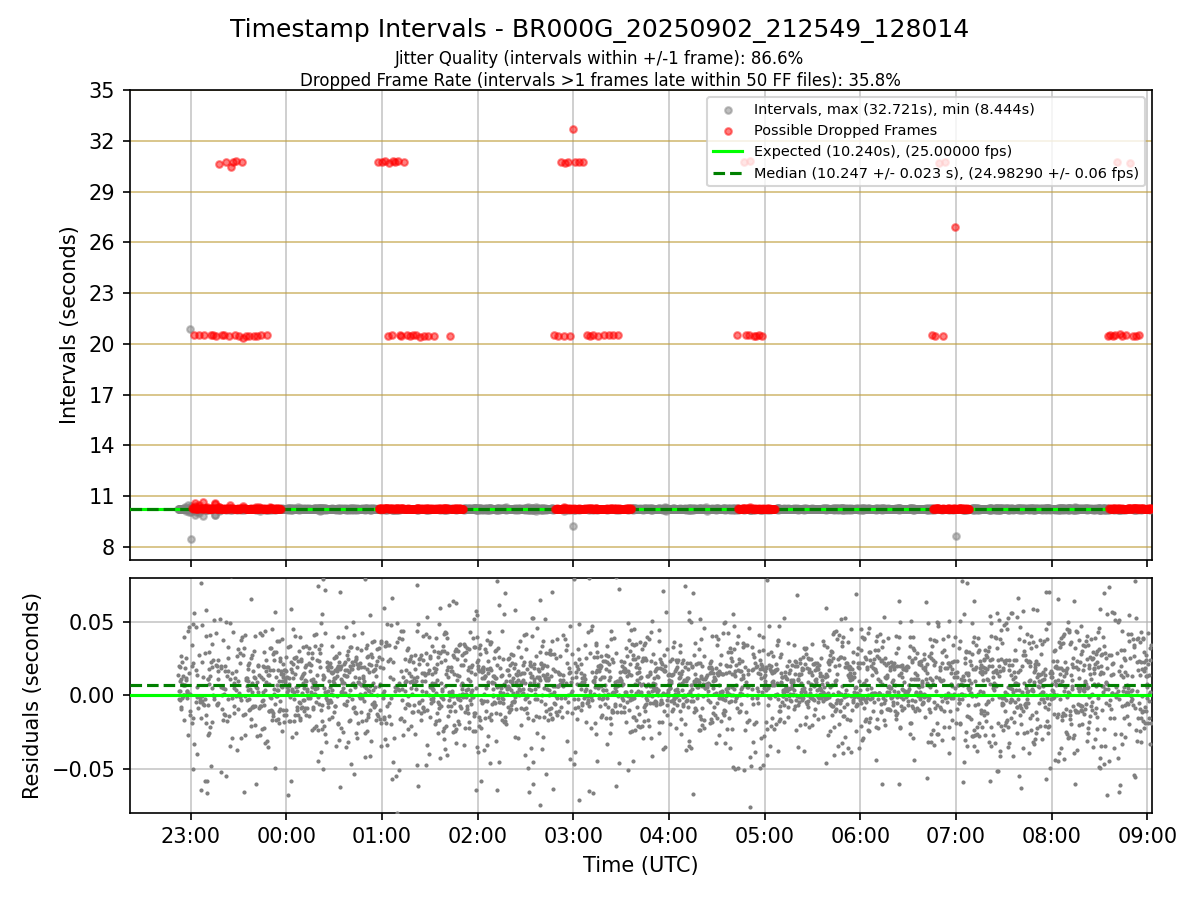Click the 'Dropped Frame Rate' subtitle line
The width and height of the screenshot is (1200, 900).
599,79
